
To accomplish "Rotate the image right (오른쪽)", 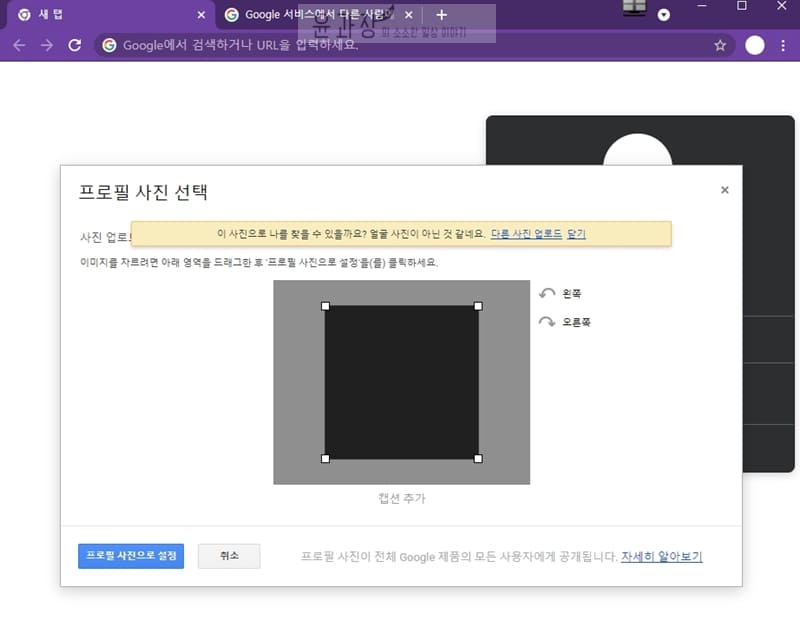I will tap(564, 322).
